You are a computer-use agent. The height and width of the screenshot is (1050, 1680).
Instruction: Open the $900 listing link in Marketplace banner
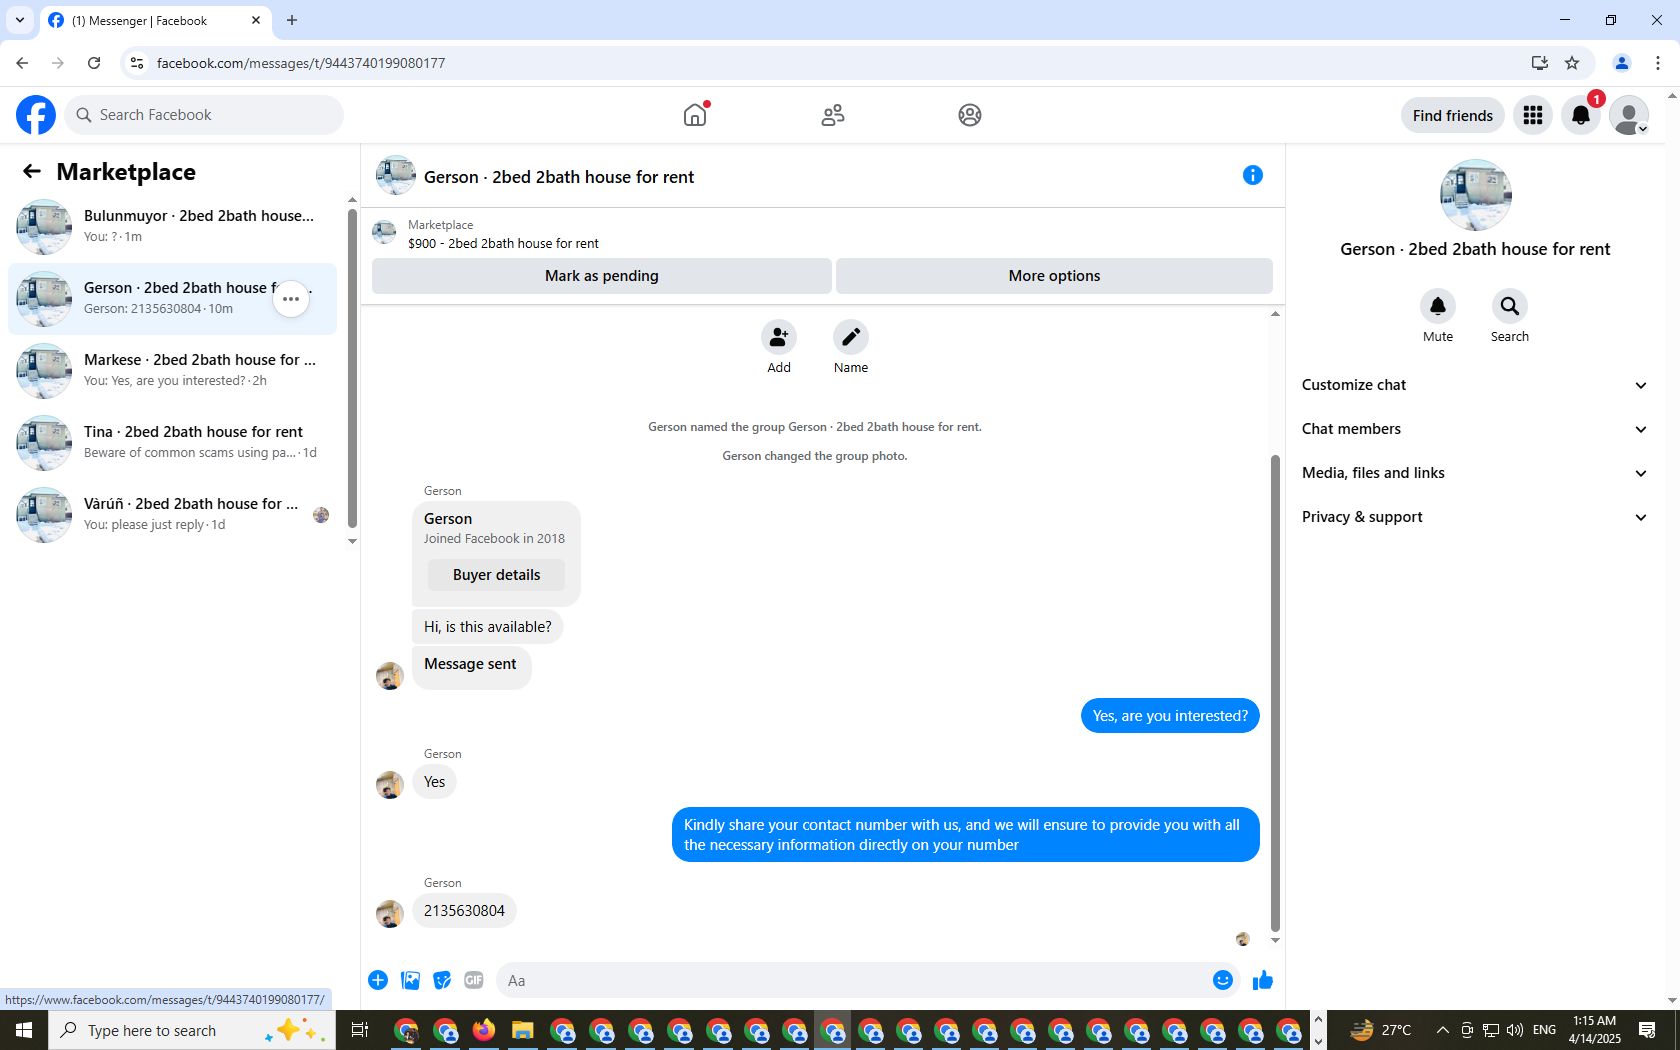[503, 243]
